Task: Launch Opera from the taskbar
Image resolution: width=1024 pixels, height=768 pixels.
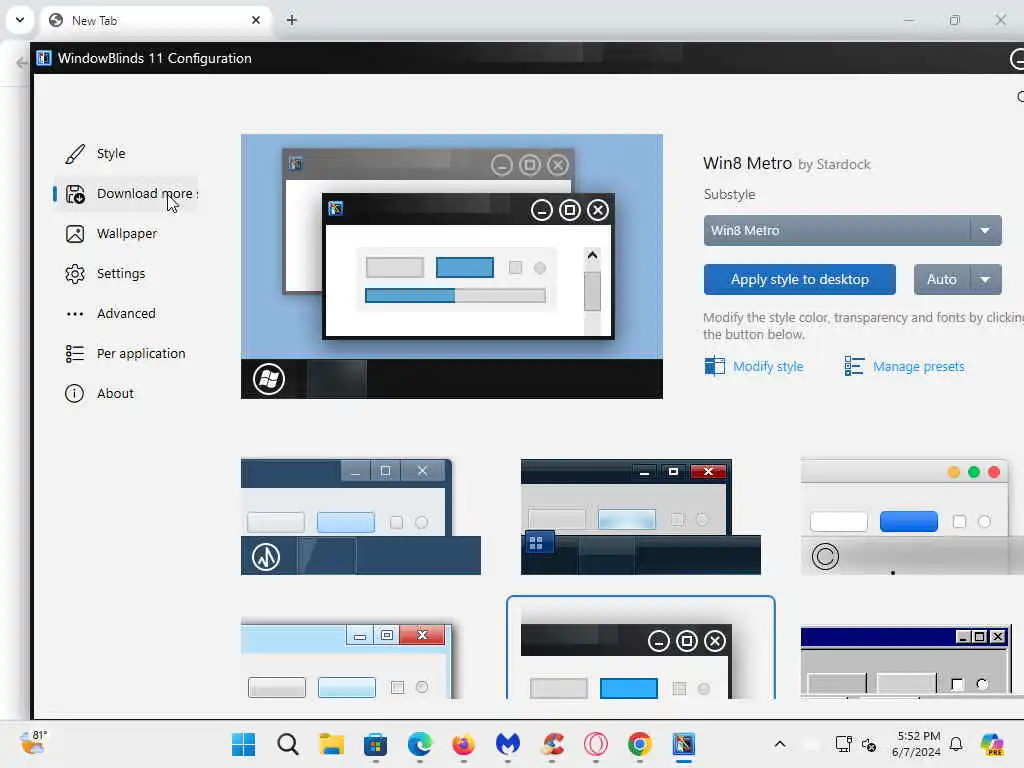Action: (x=596, y=744)
